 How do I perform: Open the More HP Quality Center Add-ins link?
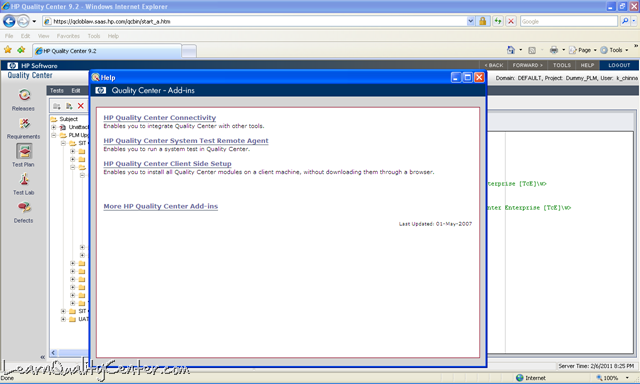pyautogui.click(x=160, y=206)
